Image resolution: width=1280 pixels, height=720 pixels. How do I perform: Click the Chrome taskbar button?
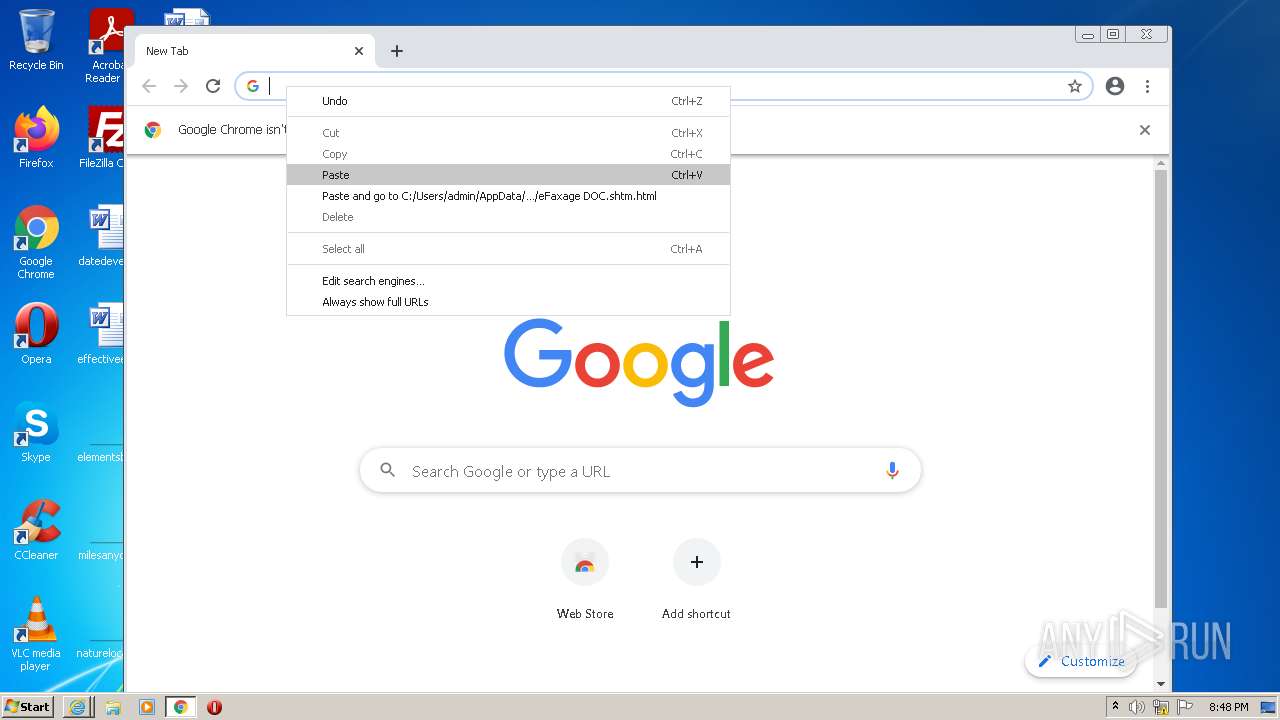coord(181,707)
